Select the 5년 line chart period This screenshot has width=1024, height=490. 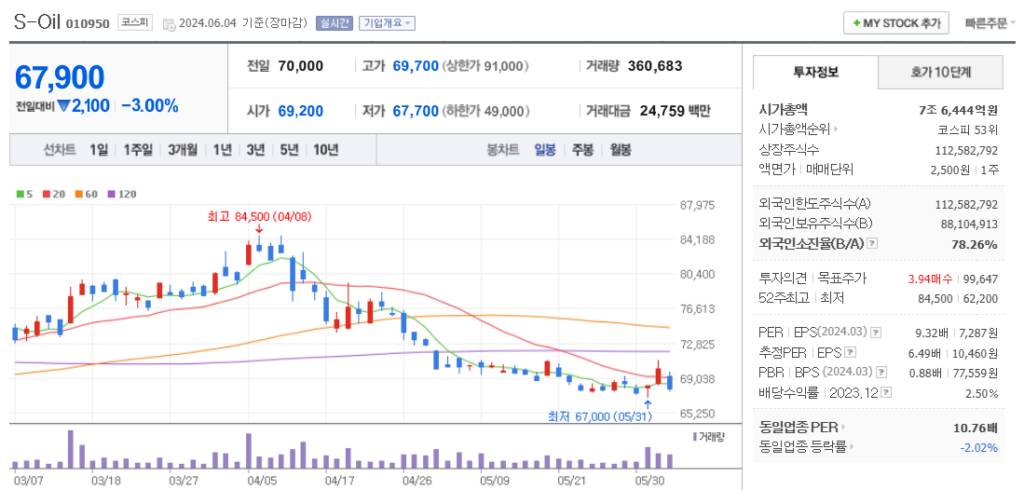(x=289, y=150)
